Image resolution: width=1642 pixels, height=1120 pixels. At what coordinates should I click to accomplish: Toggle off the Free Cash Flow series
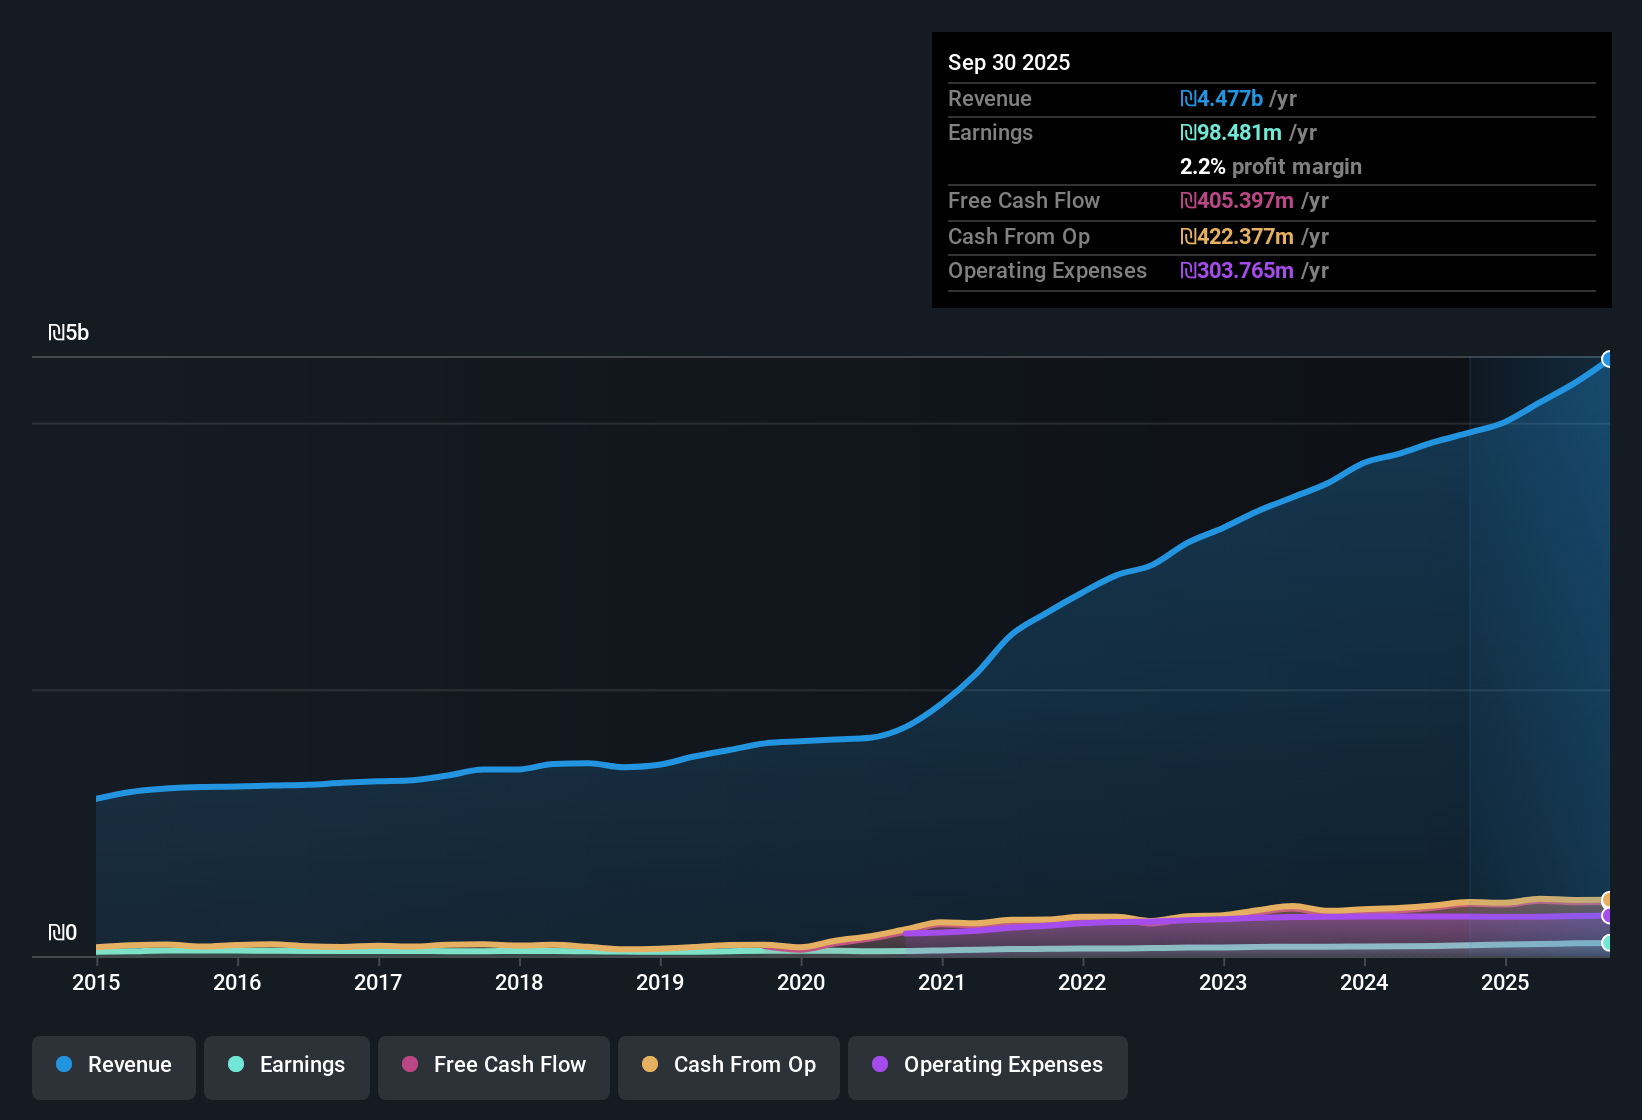[493, 1065]
